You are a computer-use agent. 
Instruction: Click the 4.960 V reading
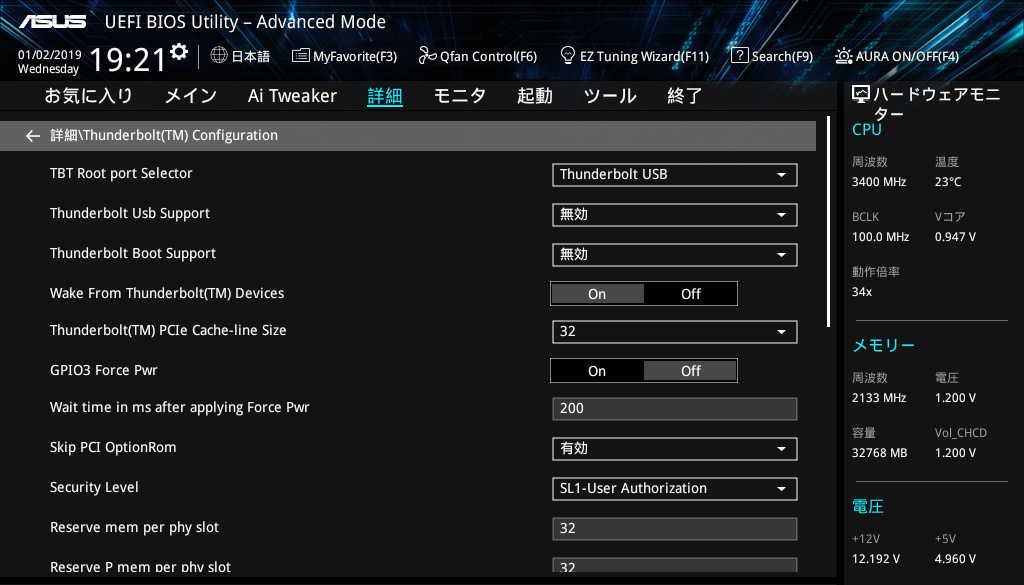click(x=955, y=559)
